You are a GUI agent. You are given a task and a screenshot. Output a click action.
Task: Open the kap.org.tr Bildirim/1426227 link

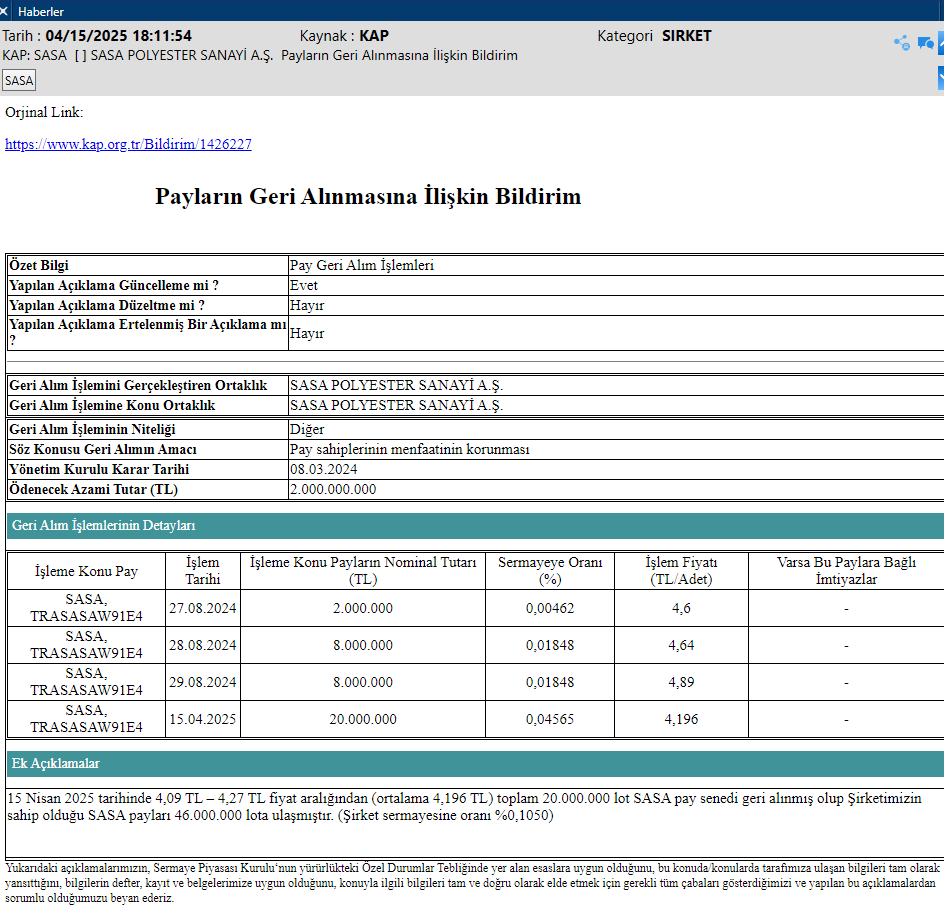(x=128, y=144)
